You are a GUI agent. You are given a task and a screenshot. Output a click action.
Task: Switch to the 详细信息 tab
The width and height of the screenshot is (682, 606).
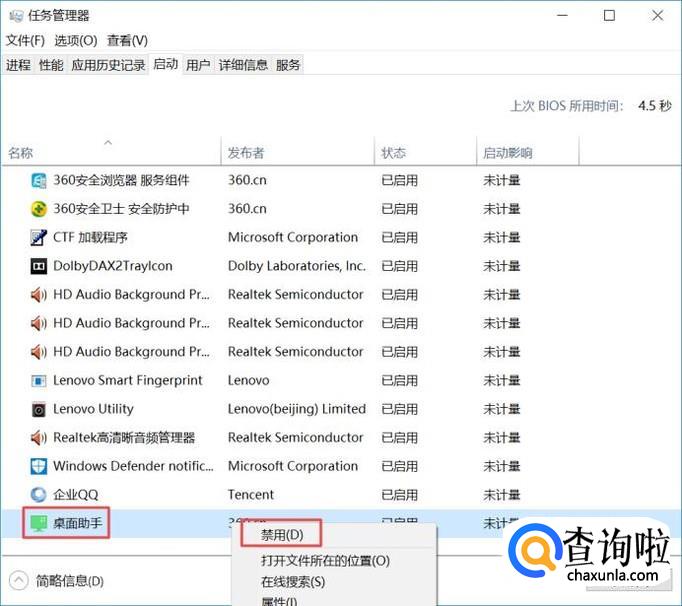tap(243, 65)
